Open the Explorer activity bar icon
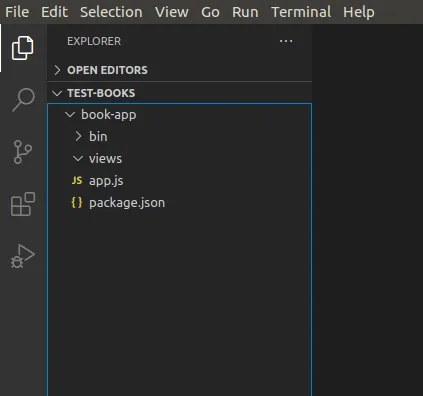Image resolution: width=423 pixels, height=396 pixels. pyautogui.click(x=23, y=48)
